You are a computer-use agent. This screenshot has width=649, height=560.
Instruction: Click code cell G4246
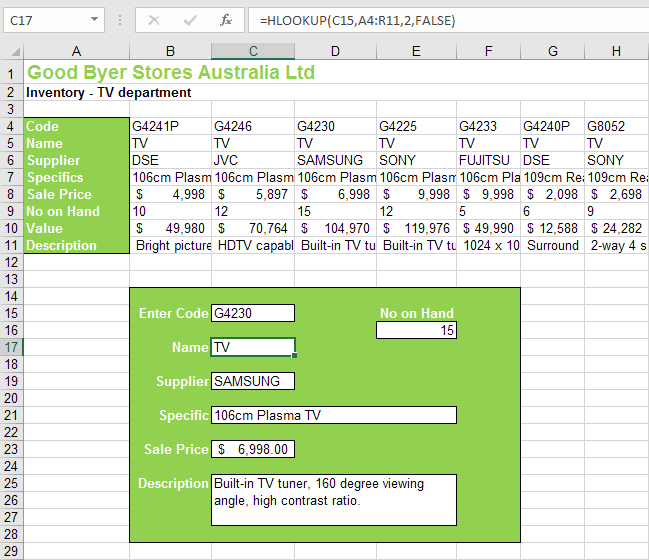[253, 126]
